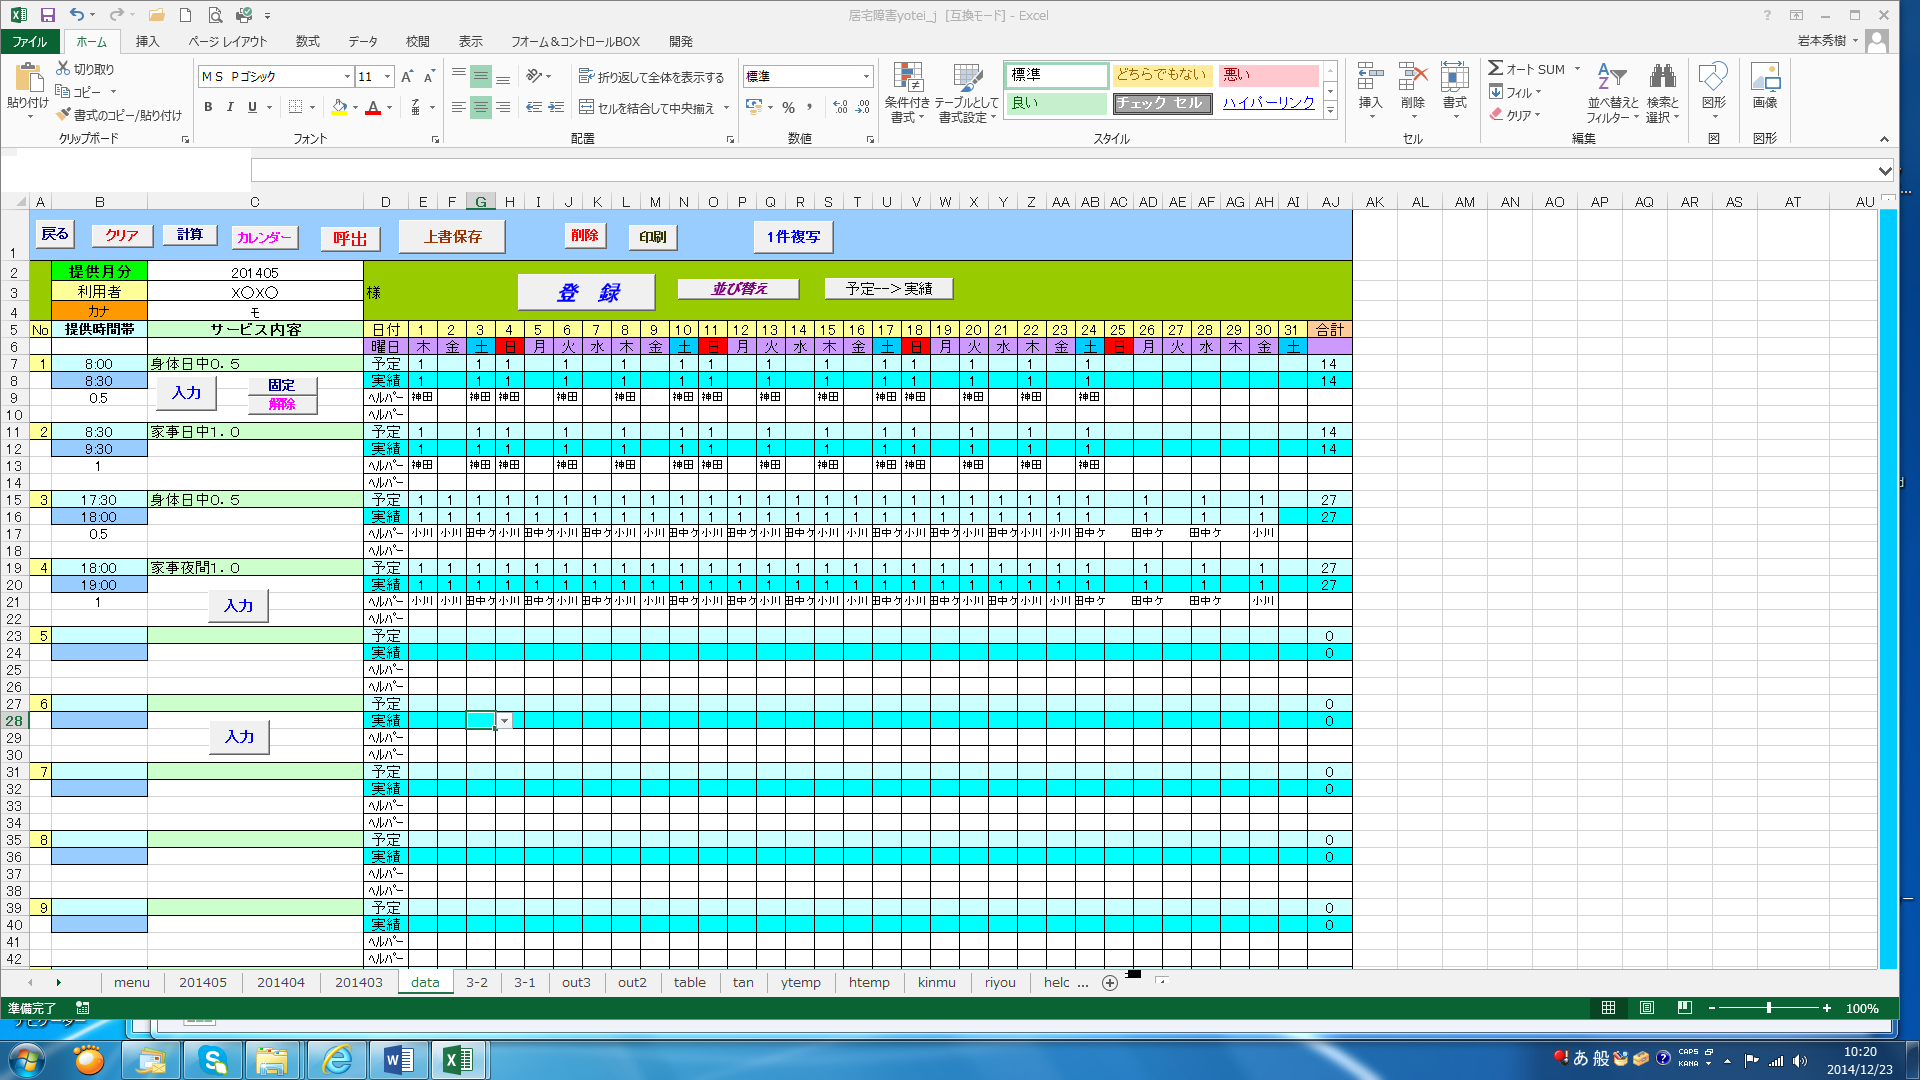This screenshot has width=1920, height=1080.
Task: Click the 並び替え sort button
Action: click(738, 289)
